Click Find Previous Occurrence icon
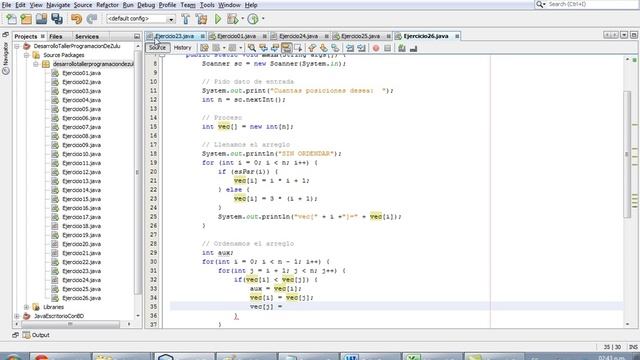640x360 pixels. 263,48
